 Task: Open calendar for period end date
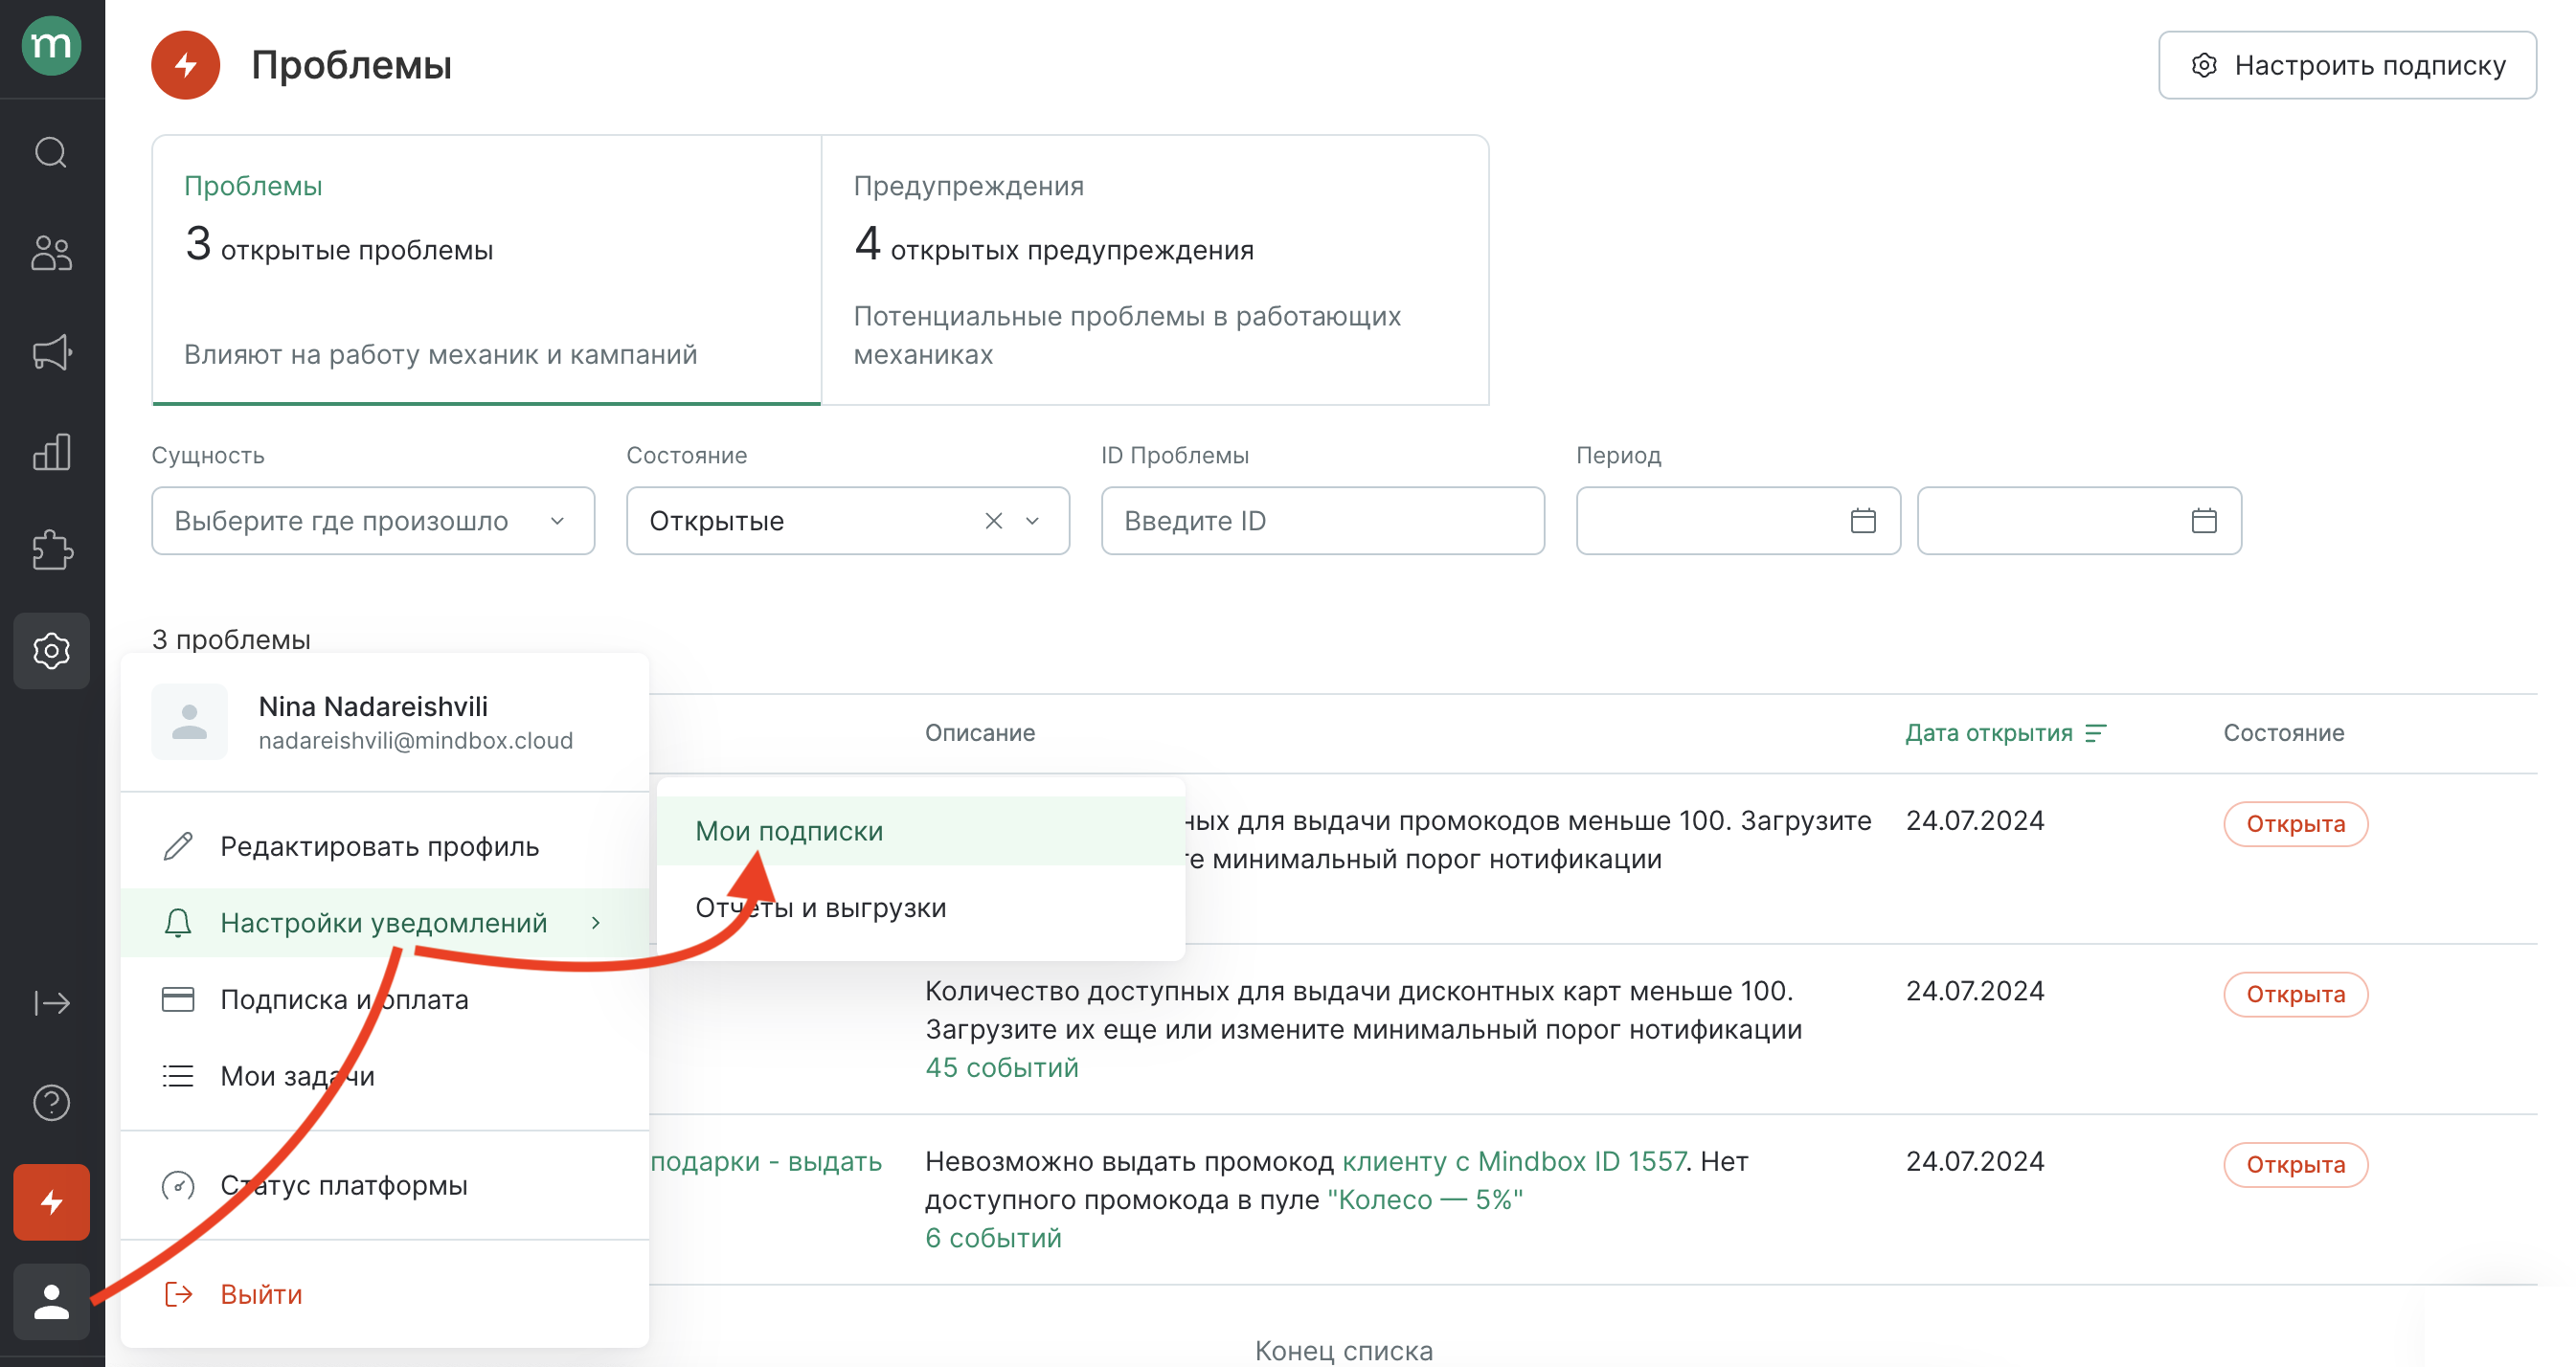2203,521
